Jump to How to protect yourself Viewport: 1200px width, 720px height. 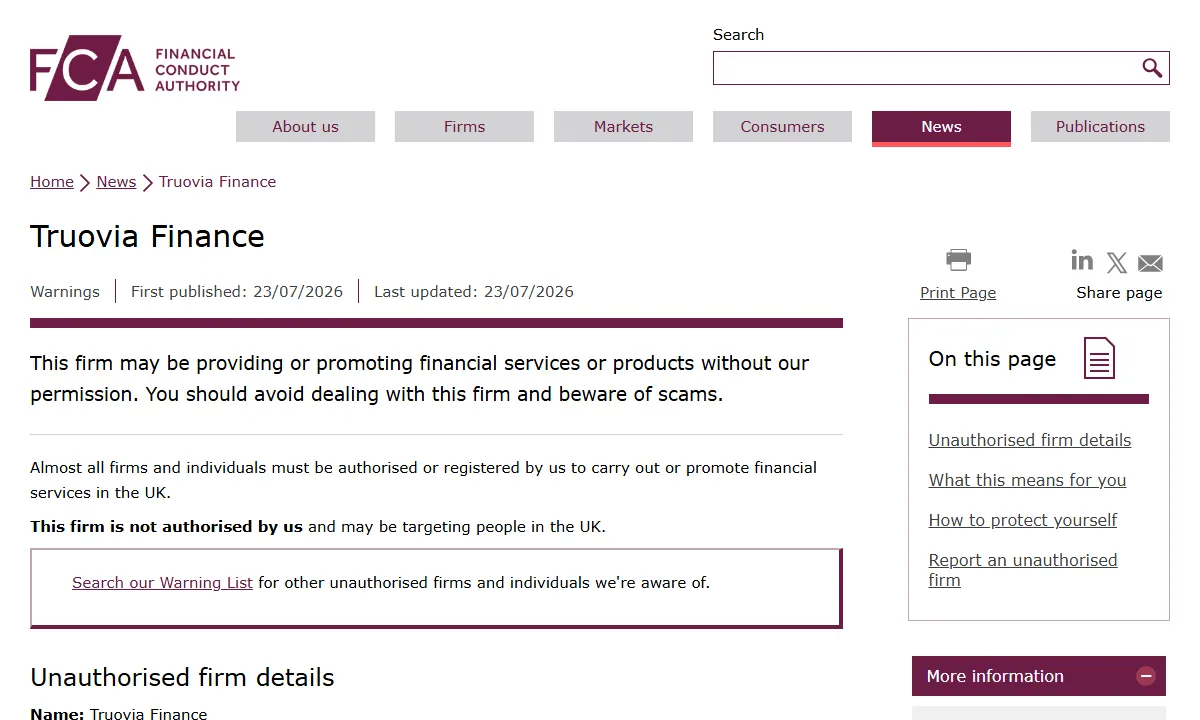click(x=1023, y=520)
